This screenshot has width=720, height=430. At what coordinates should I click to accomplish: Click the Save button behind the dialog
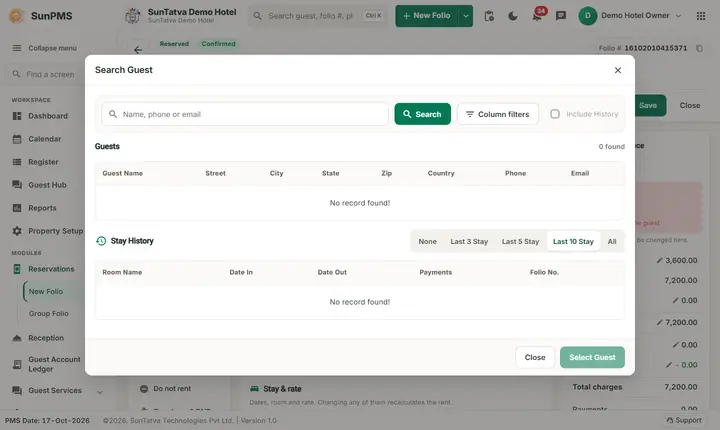point(650,105)
